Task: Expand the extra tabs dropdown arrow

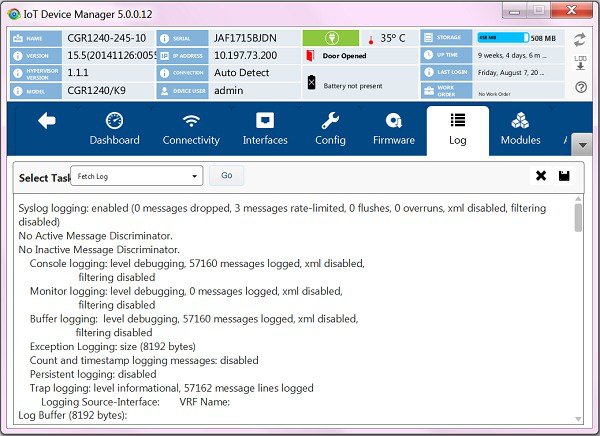Action: [582, 145]
